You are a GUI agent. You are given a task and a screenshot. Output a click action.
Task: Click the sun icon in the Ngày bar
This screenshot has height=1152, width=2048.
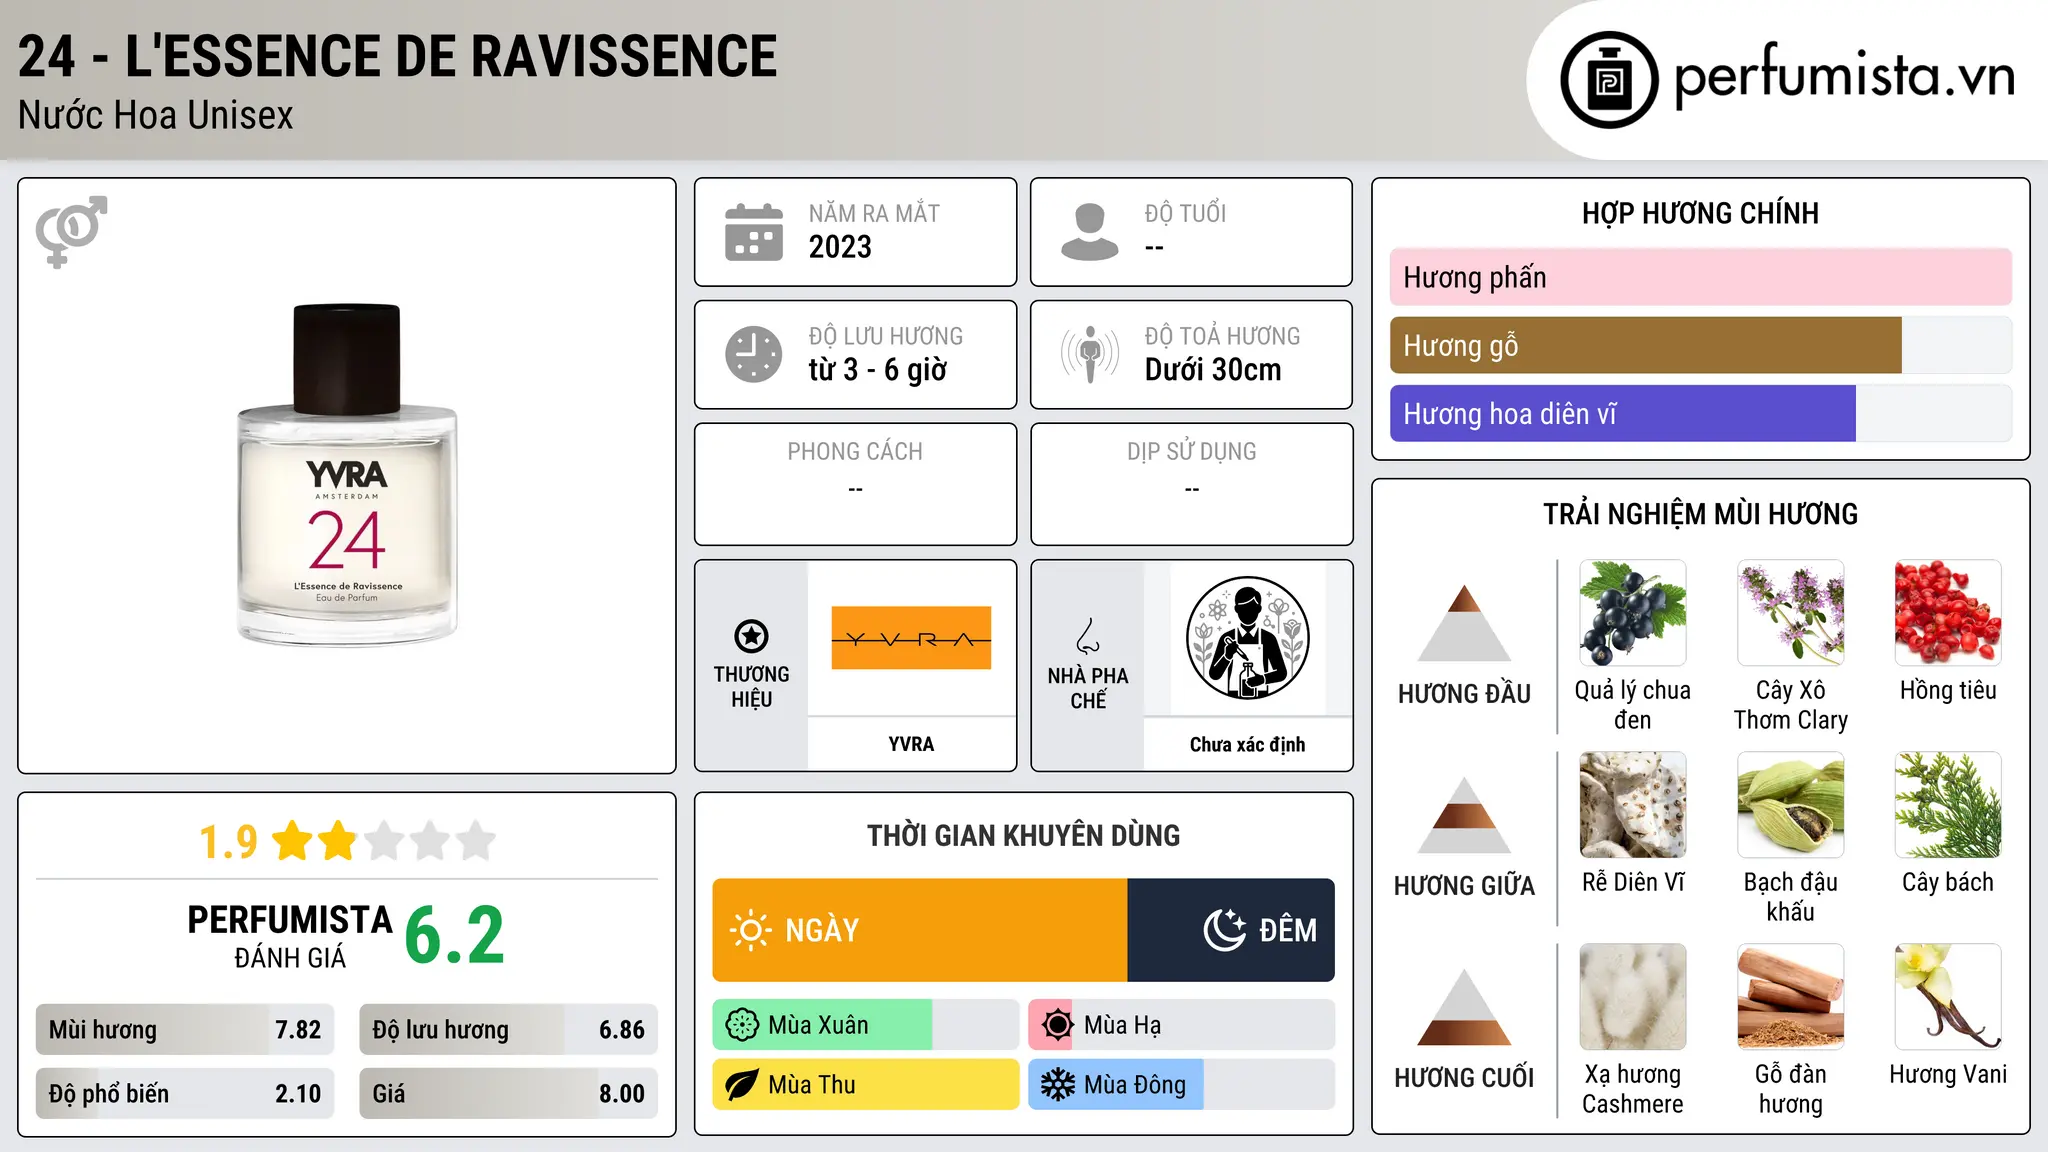(x=750, y=930)
